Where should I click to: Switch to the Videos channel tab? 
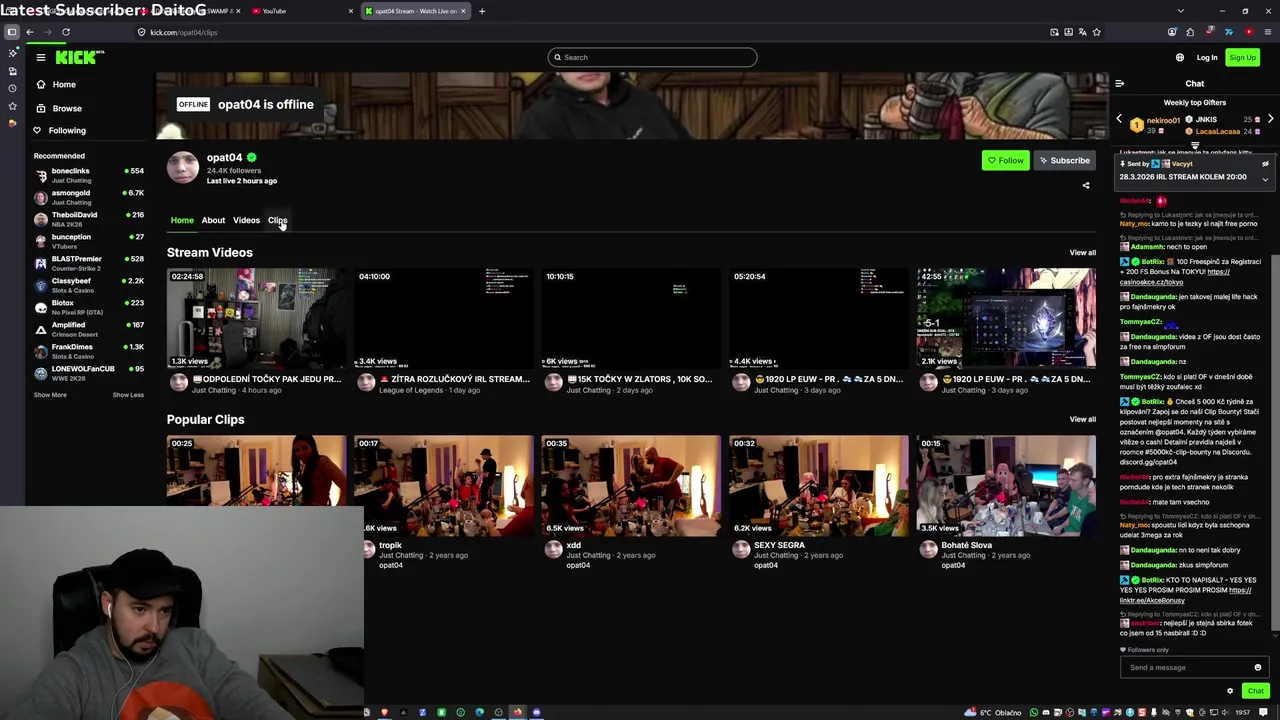click(x=246, y=220)
